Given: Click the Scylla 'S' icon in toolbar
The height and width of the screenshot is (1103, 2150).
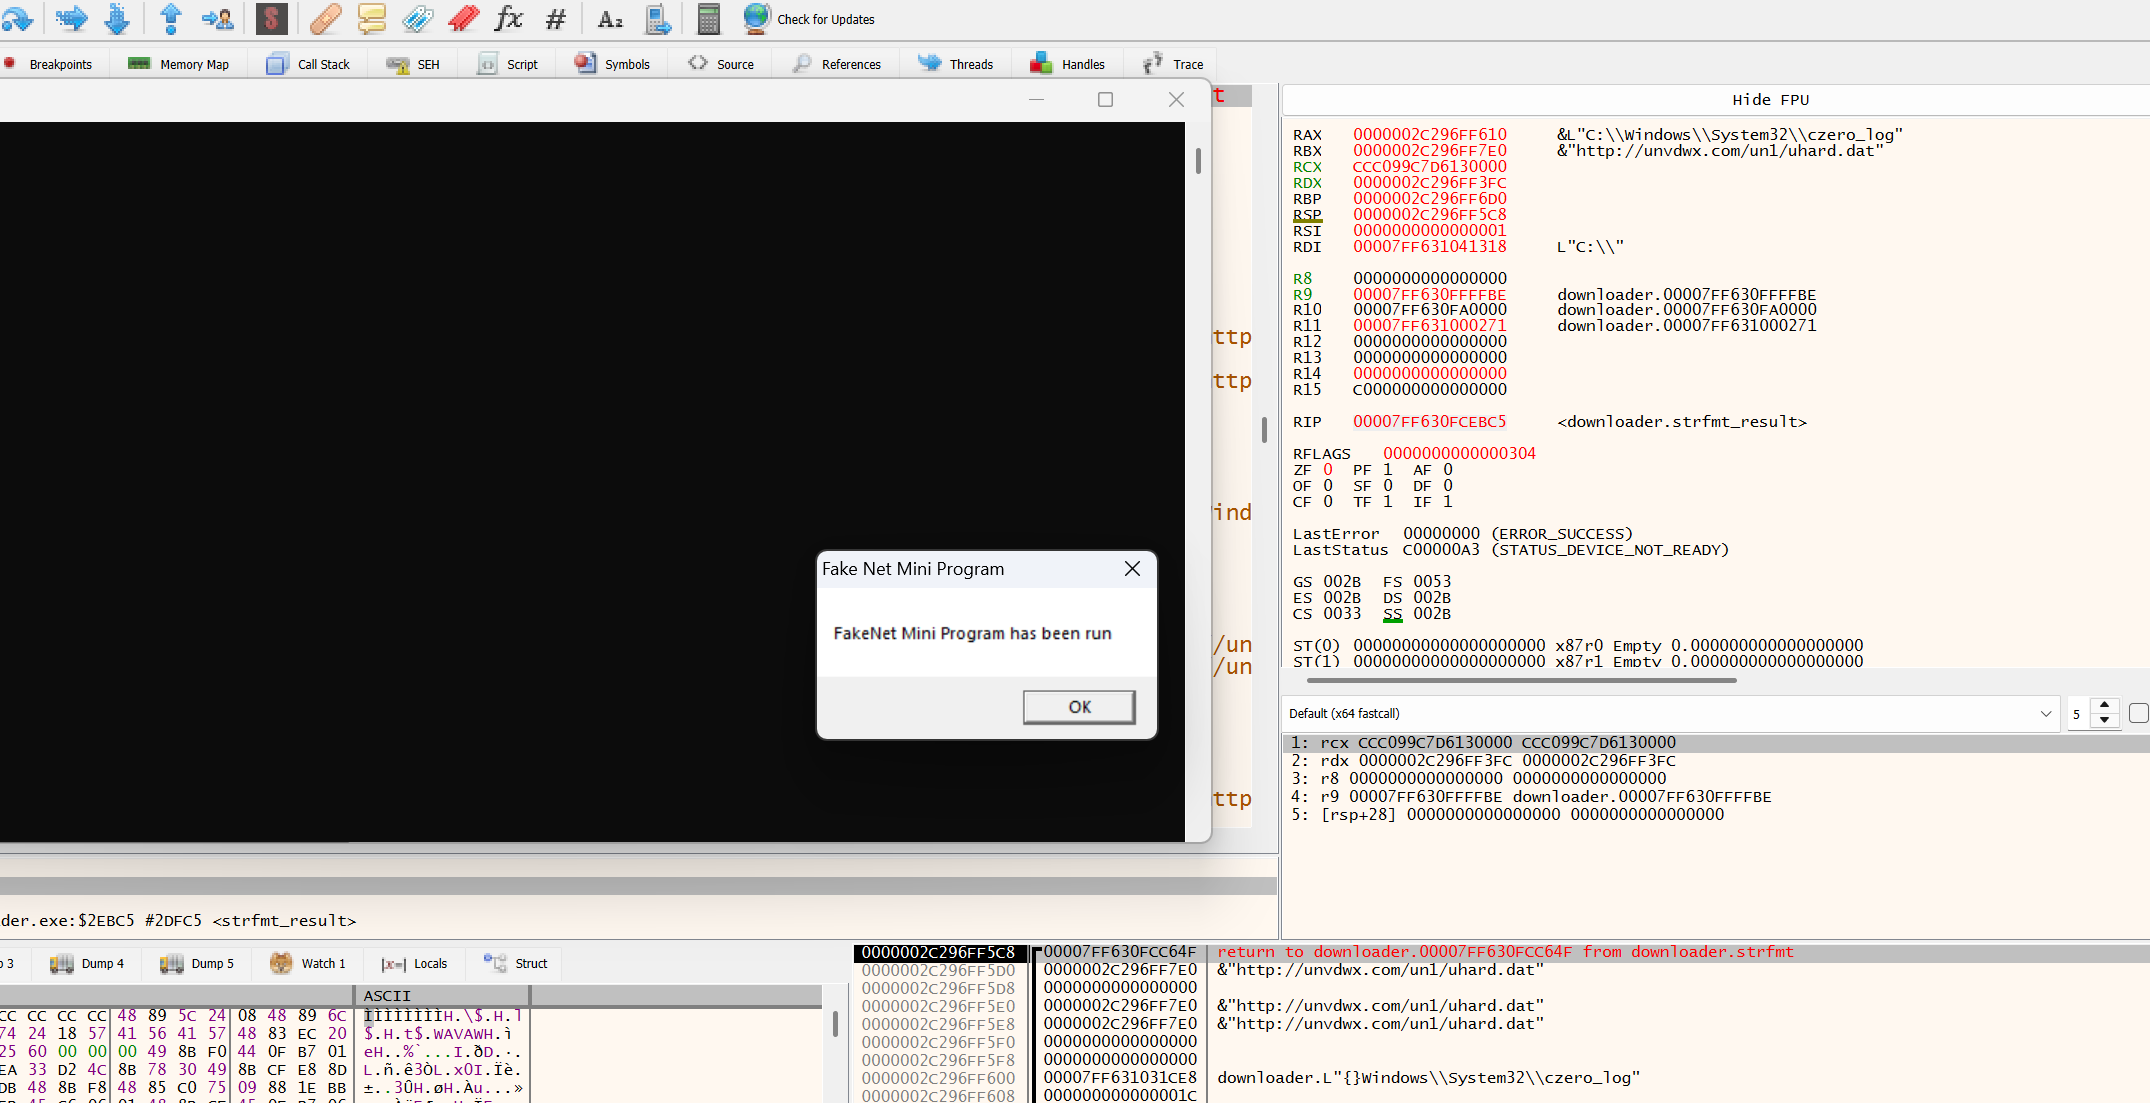Looking at the screenshot, I should pyautogui.click(x=271, y=18).
